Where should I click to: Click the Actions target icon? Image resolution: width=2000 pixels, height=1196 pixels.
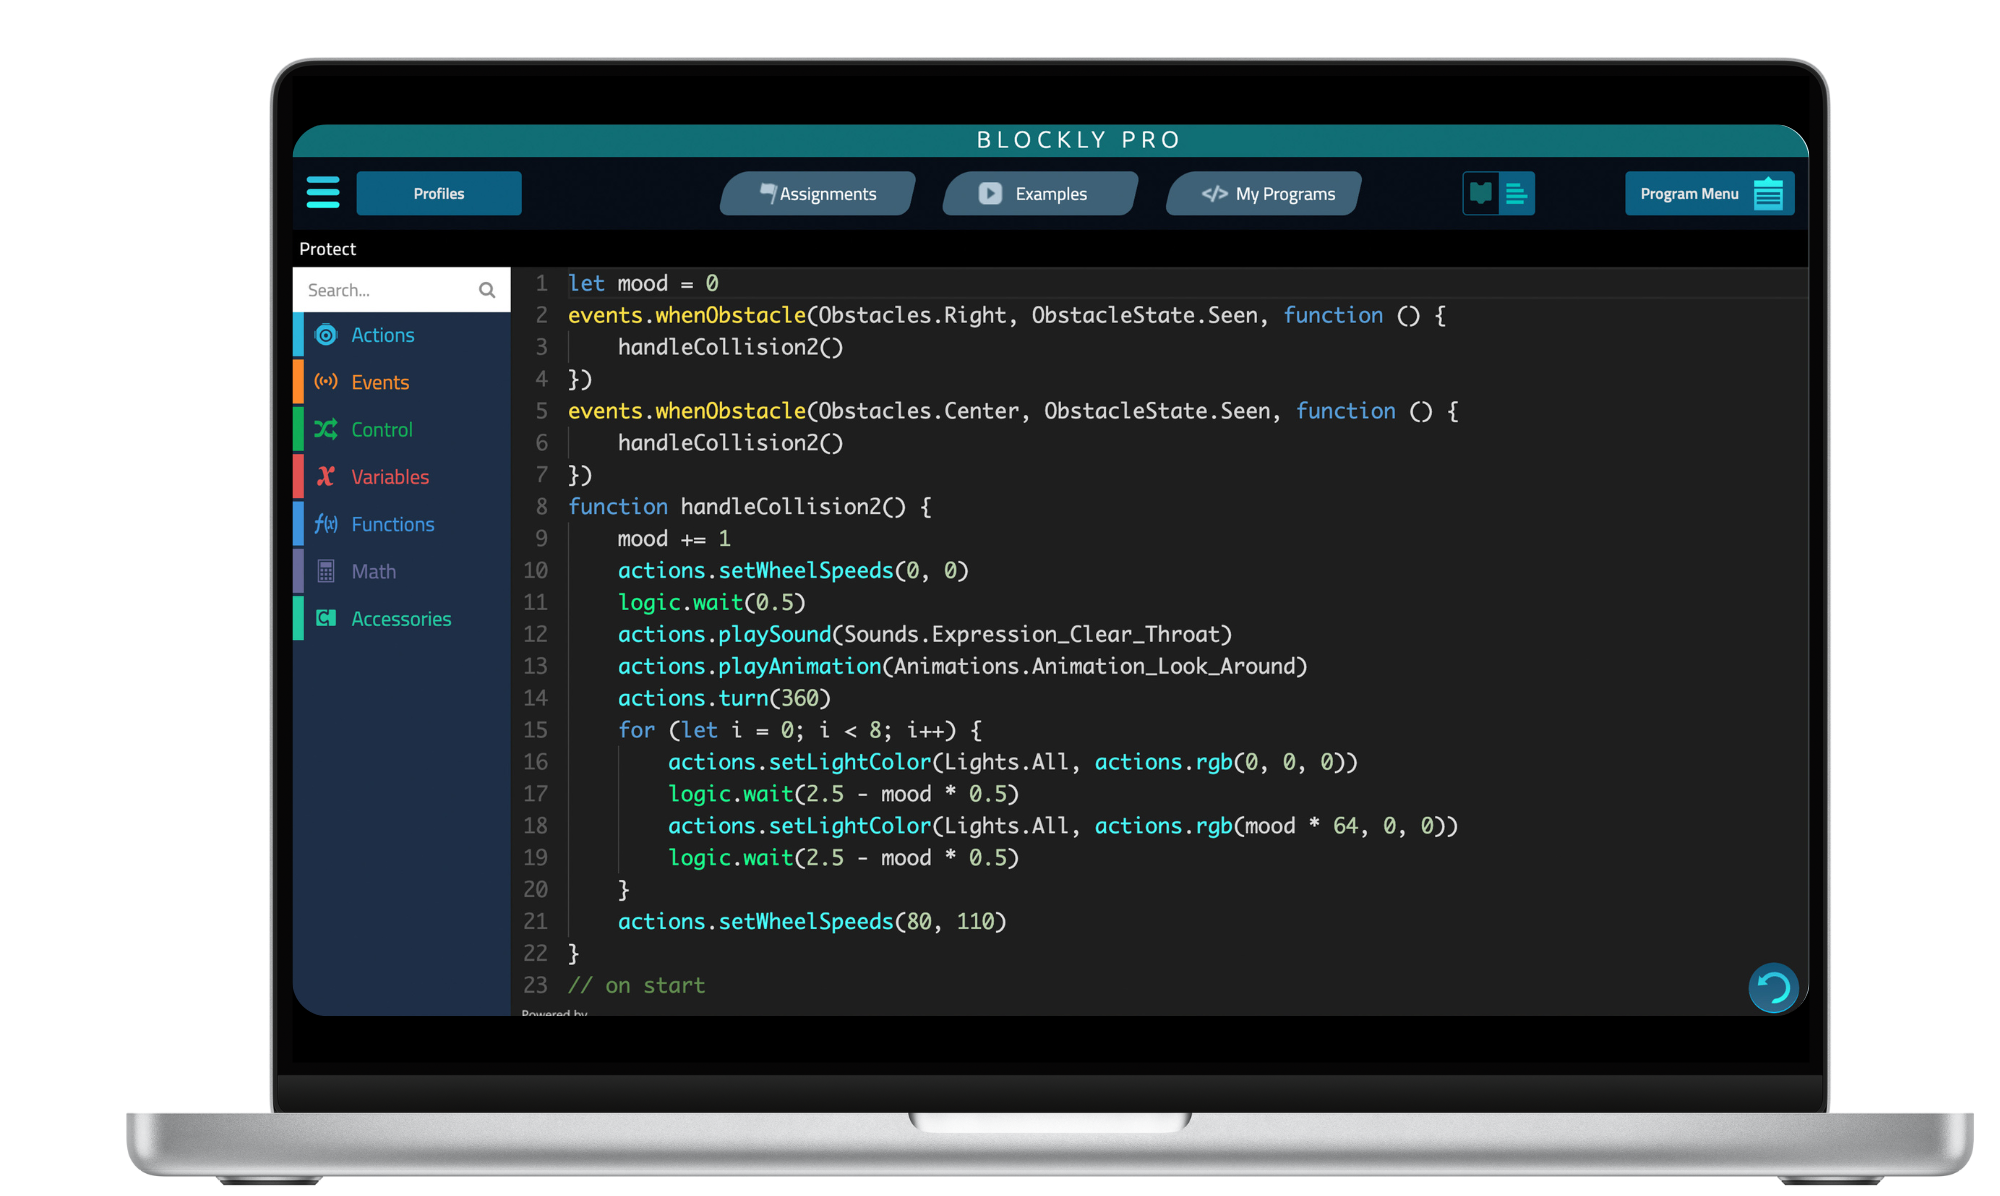[326, 335]
